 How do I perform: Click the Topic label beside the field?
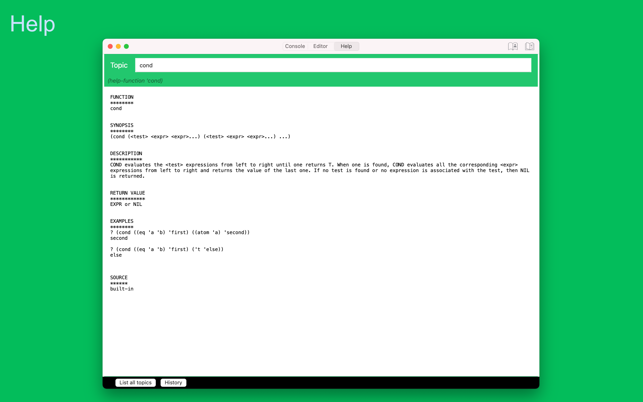click(119, 65)
